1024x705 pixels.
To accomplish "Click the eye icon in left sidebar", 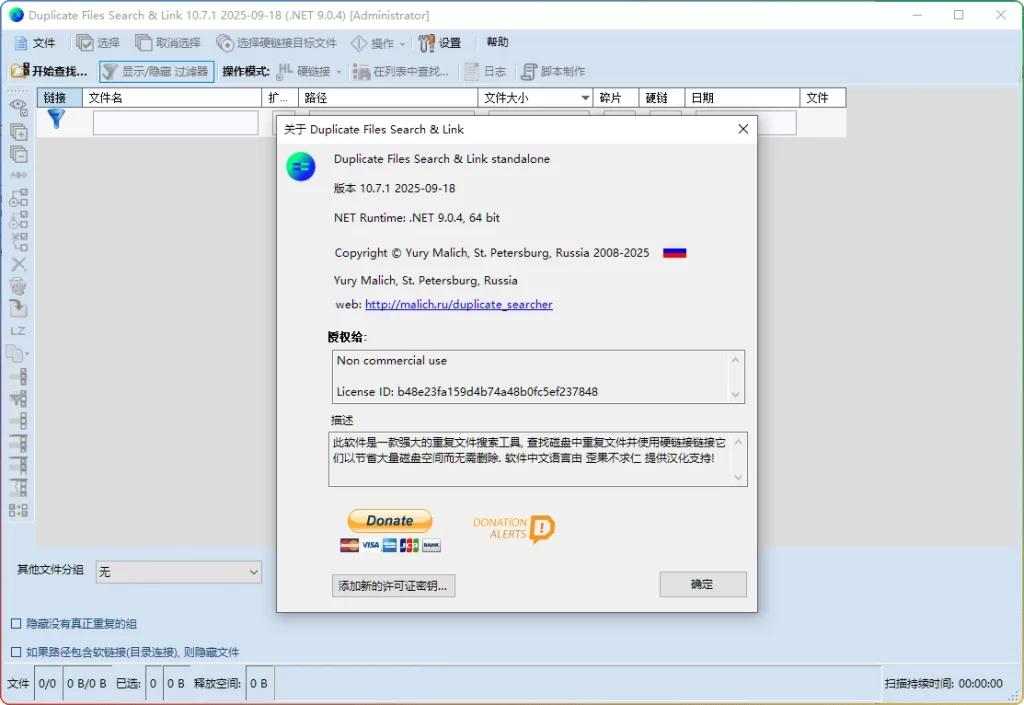I will point(18,106).
